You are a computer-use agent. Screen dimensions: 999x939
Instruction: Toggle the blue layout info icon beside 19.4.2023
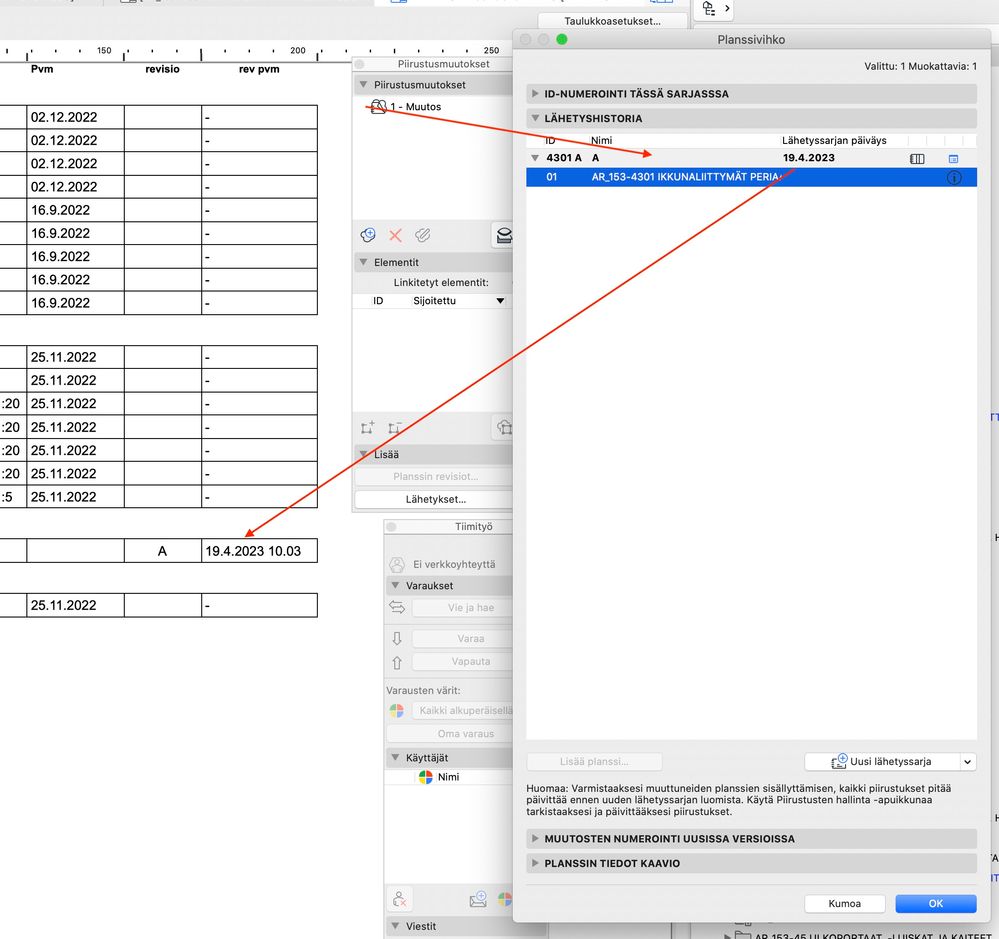coord(952,158)
